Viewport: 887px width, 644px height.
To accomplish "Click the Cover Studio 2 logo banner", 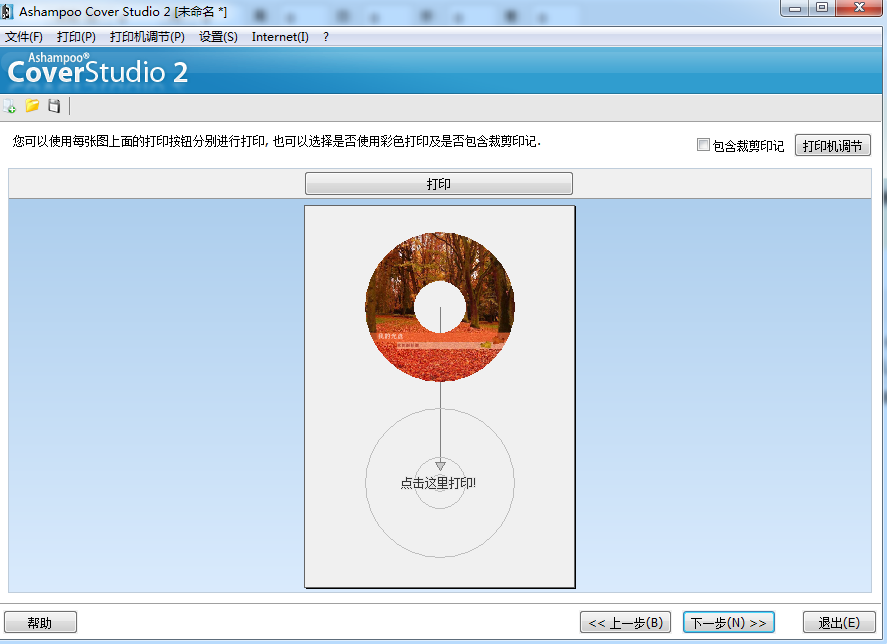I will [98, 71].
